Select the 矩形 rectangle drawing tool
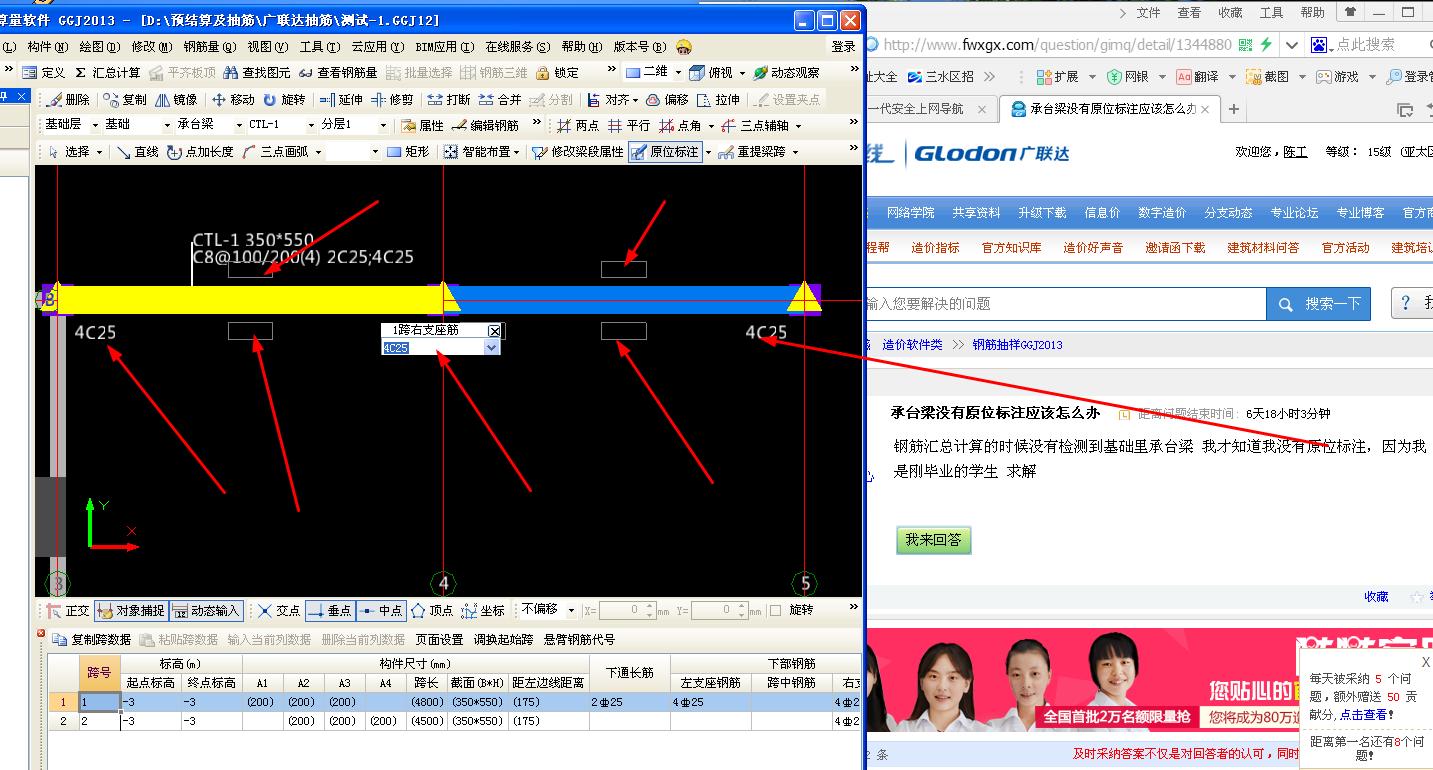This screenshot has width=1433, height=770. coord(408,152)
